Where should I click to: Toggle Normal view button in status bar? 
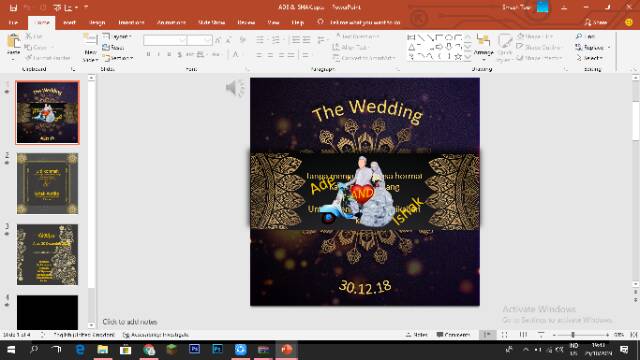point(487,335)
